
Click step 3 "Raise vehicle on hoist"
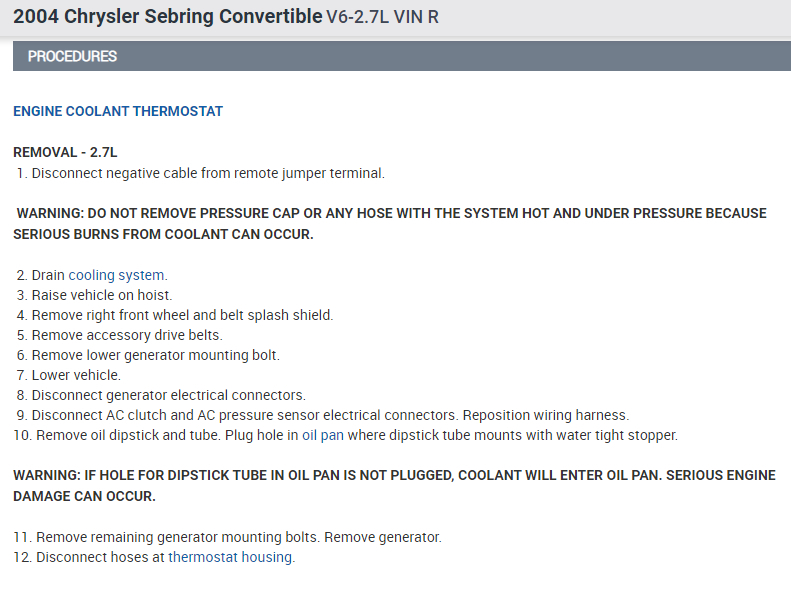tap(102, 295)
